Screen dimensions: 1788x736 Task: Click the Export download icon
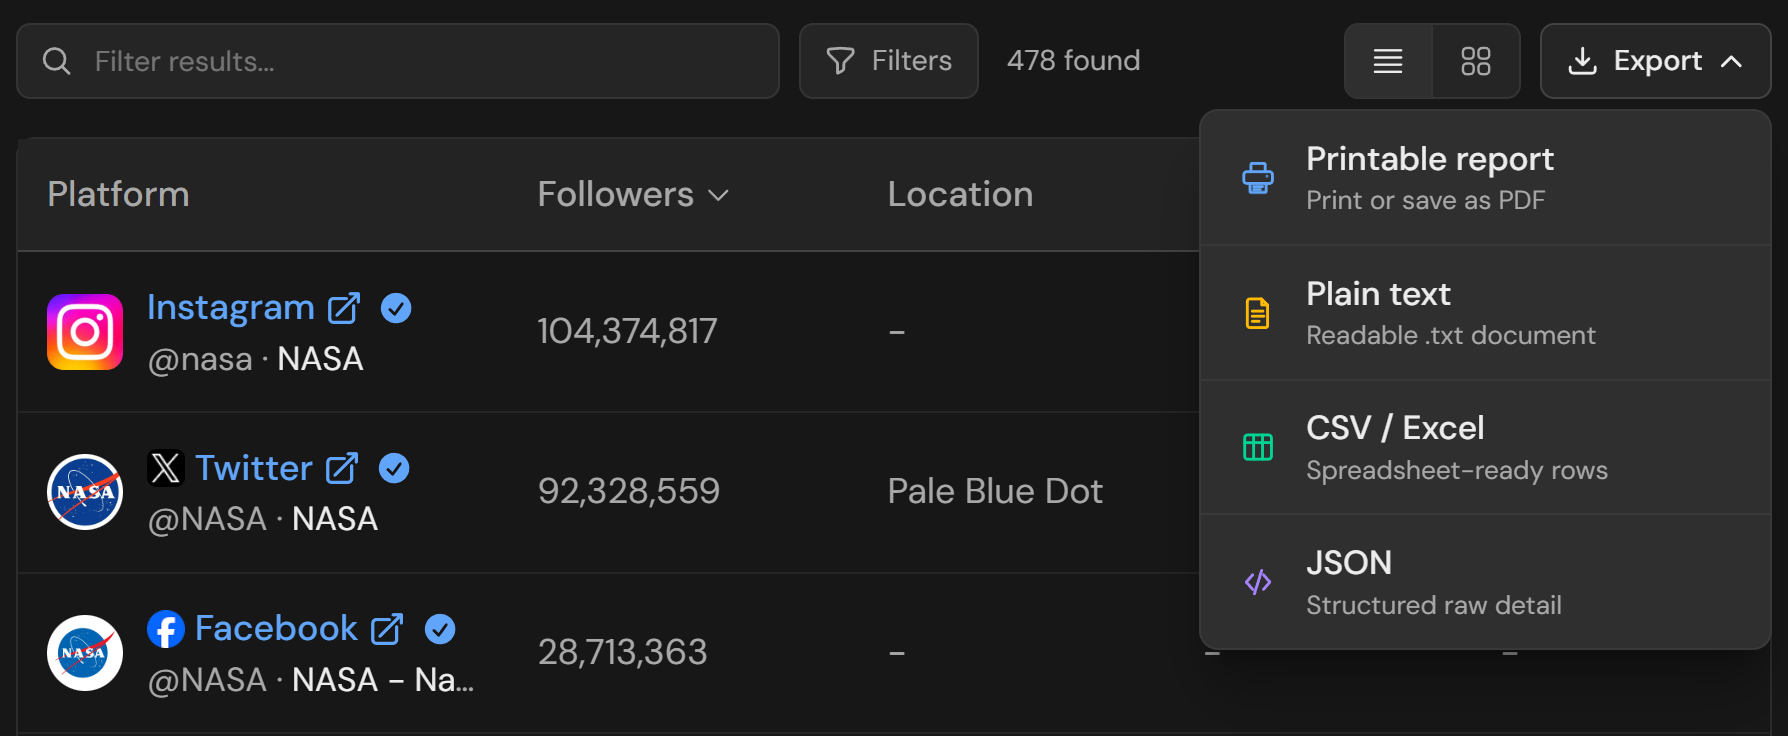(1582, 61)
